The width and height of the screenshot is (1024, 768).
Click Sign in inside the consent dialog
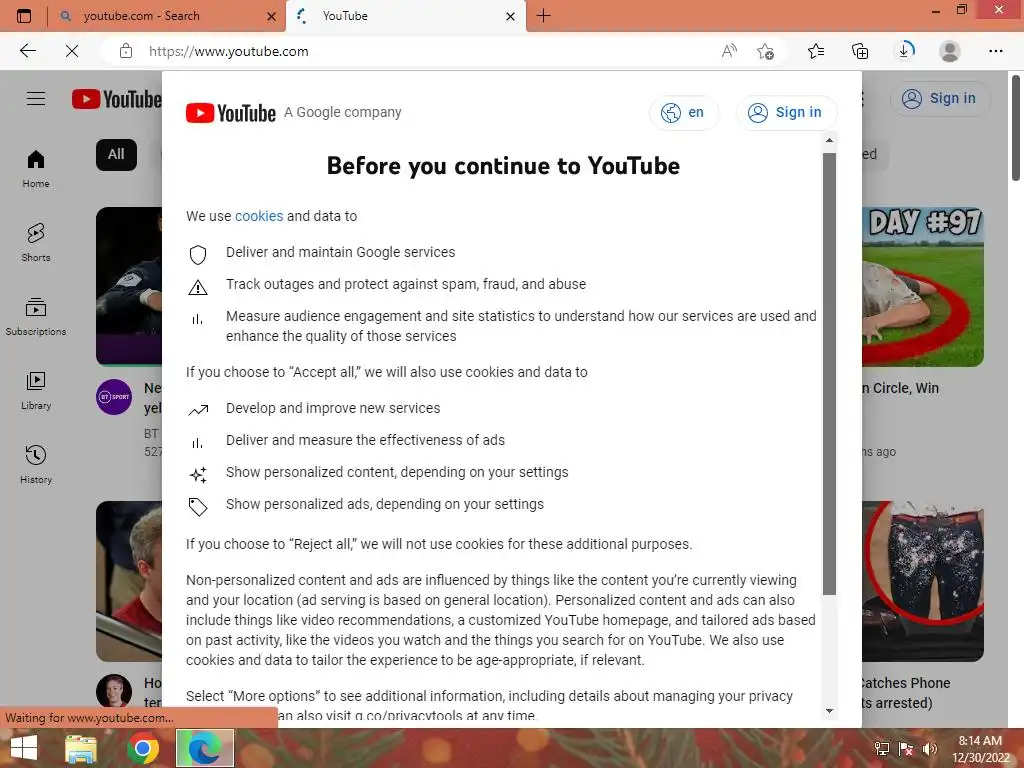click(786, 113)
